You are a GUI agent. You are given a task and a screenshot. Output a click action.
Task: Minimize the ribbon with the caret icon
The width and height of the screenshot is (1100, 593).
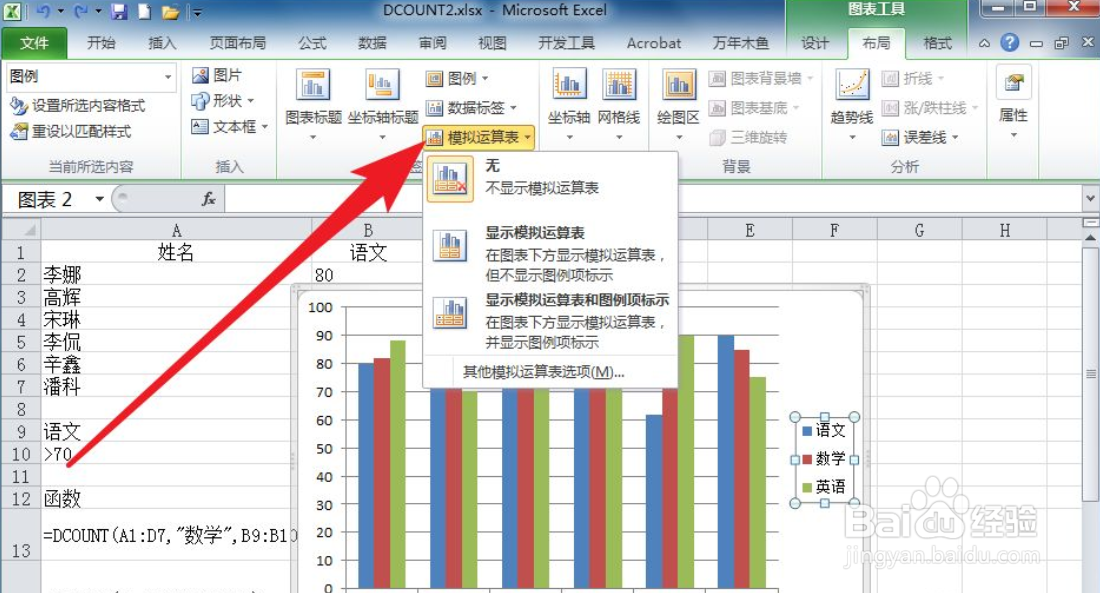click(x=984, y=44)
